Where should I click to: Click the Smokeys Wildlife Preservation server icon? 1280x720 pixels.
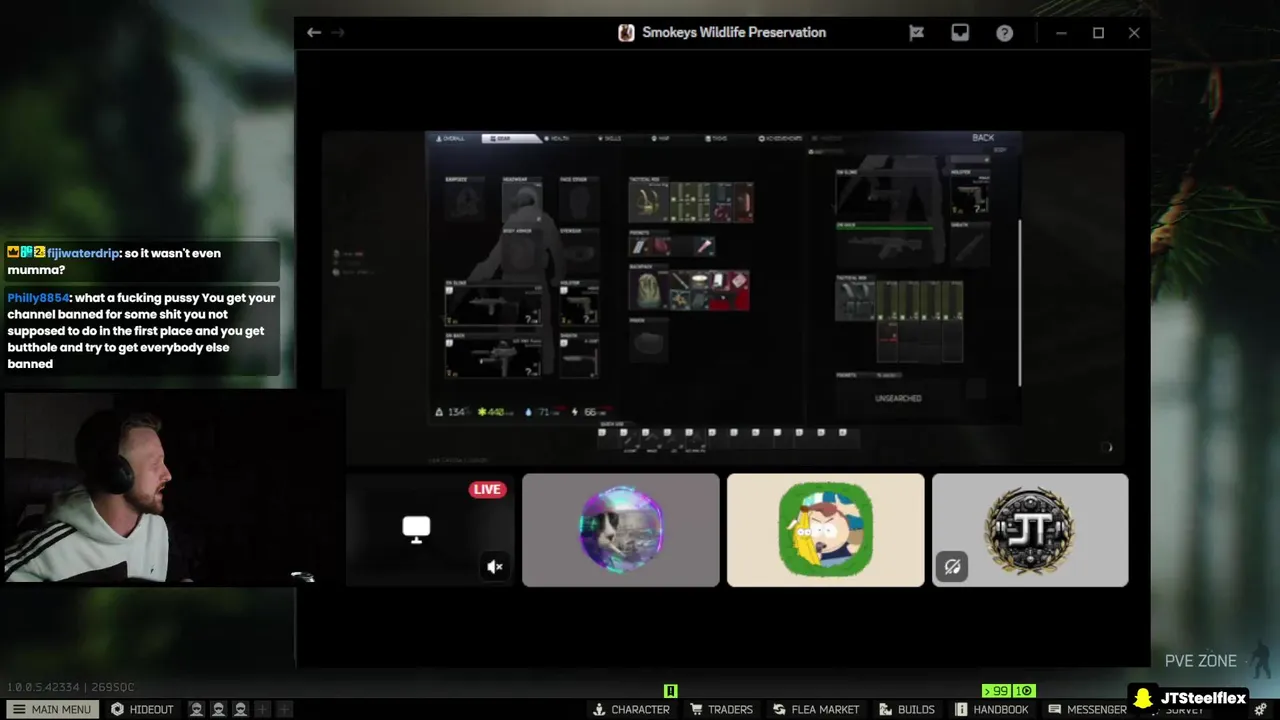626,33
